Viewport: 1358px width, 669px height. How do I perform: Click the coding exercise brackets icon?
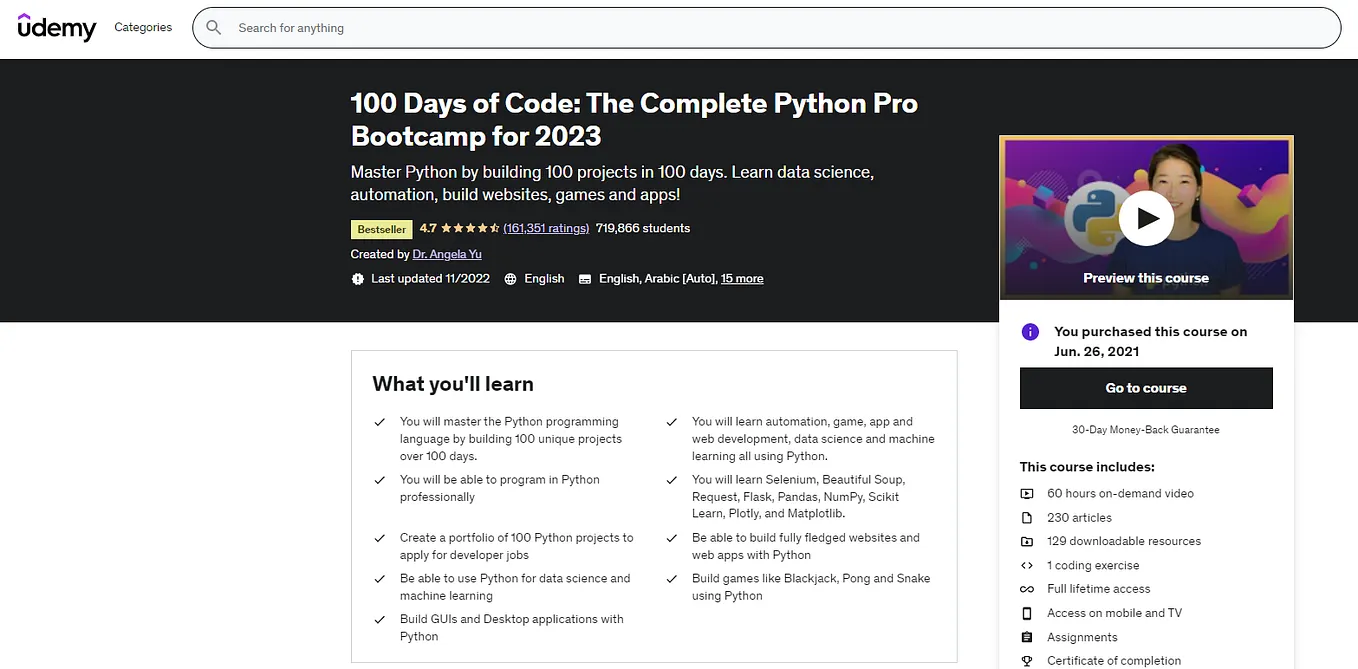click(1027, 566)
